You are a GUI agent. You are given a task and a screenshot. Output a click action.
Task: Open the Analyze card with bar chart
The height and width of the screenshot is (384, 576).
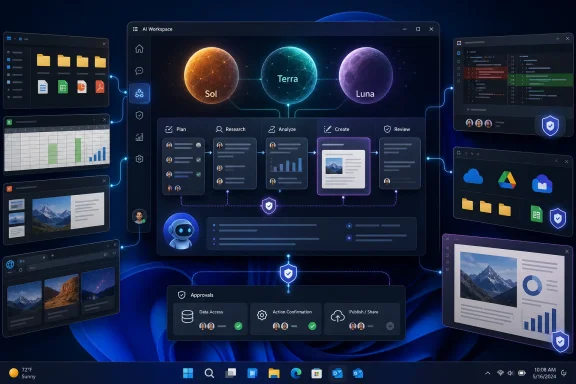point(287,164)
